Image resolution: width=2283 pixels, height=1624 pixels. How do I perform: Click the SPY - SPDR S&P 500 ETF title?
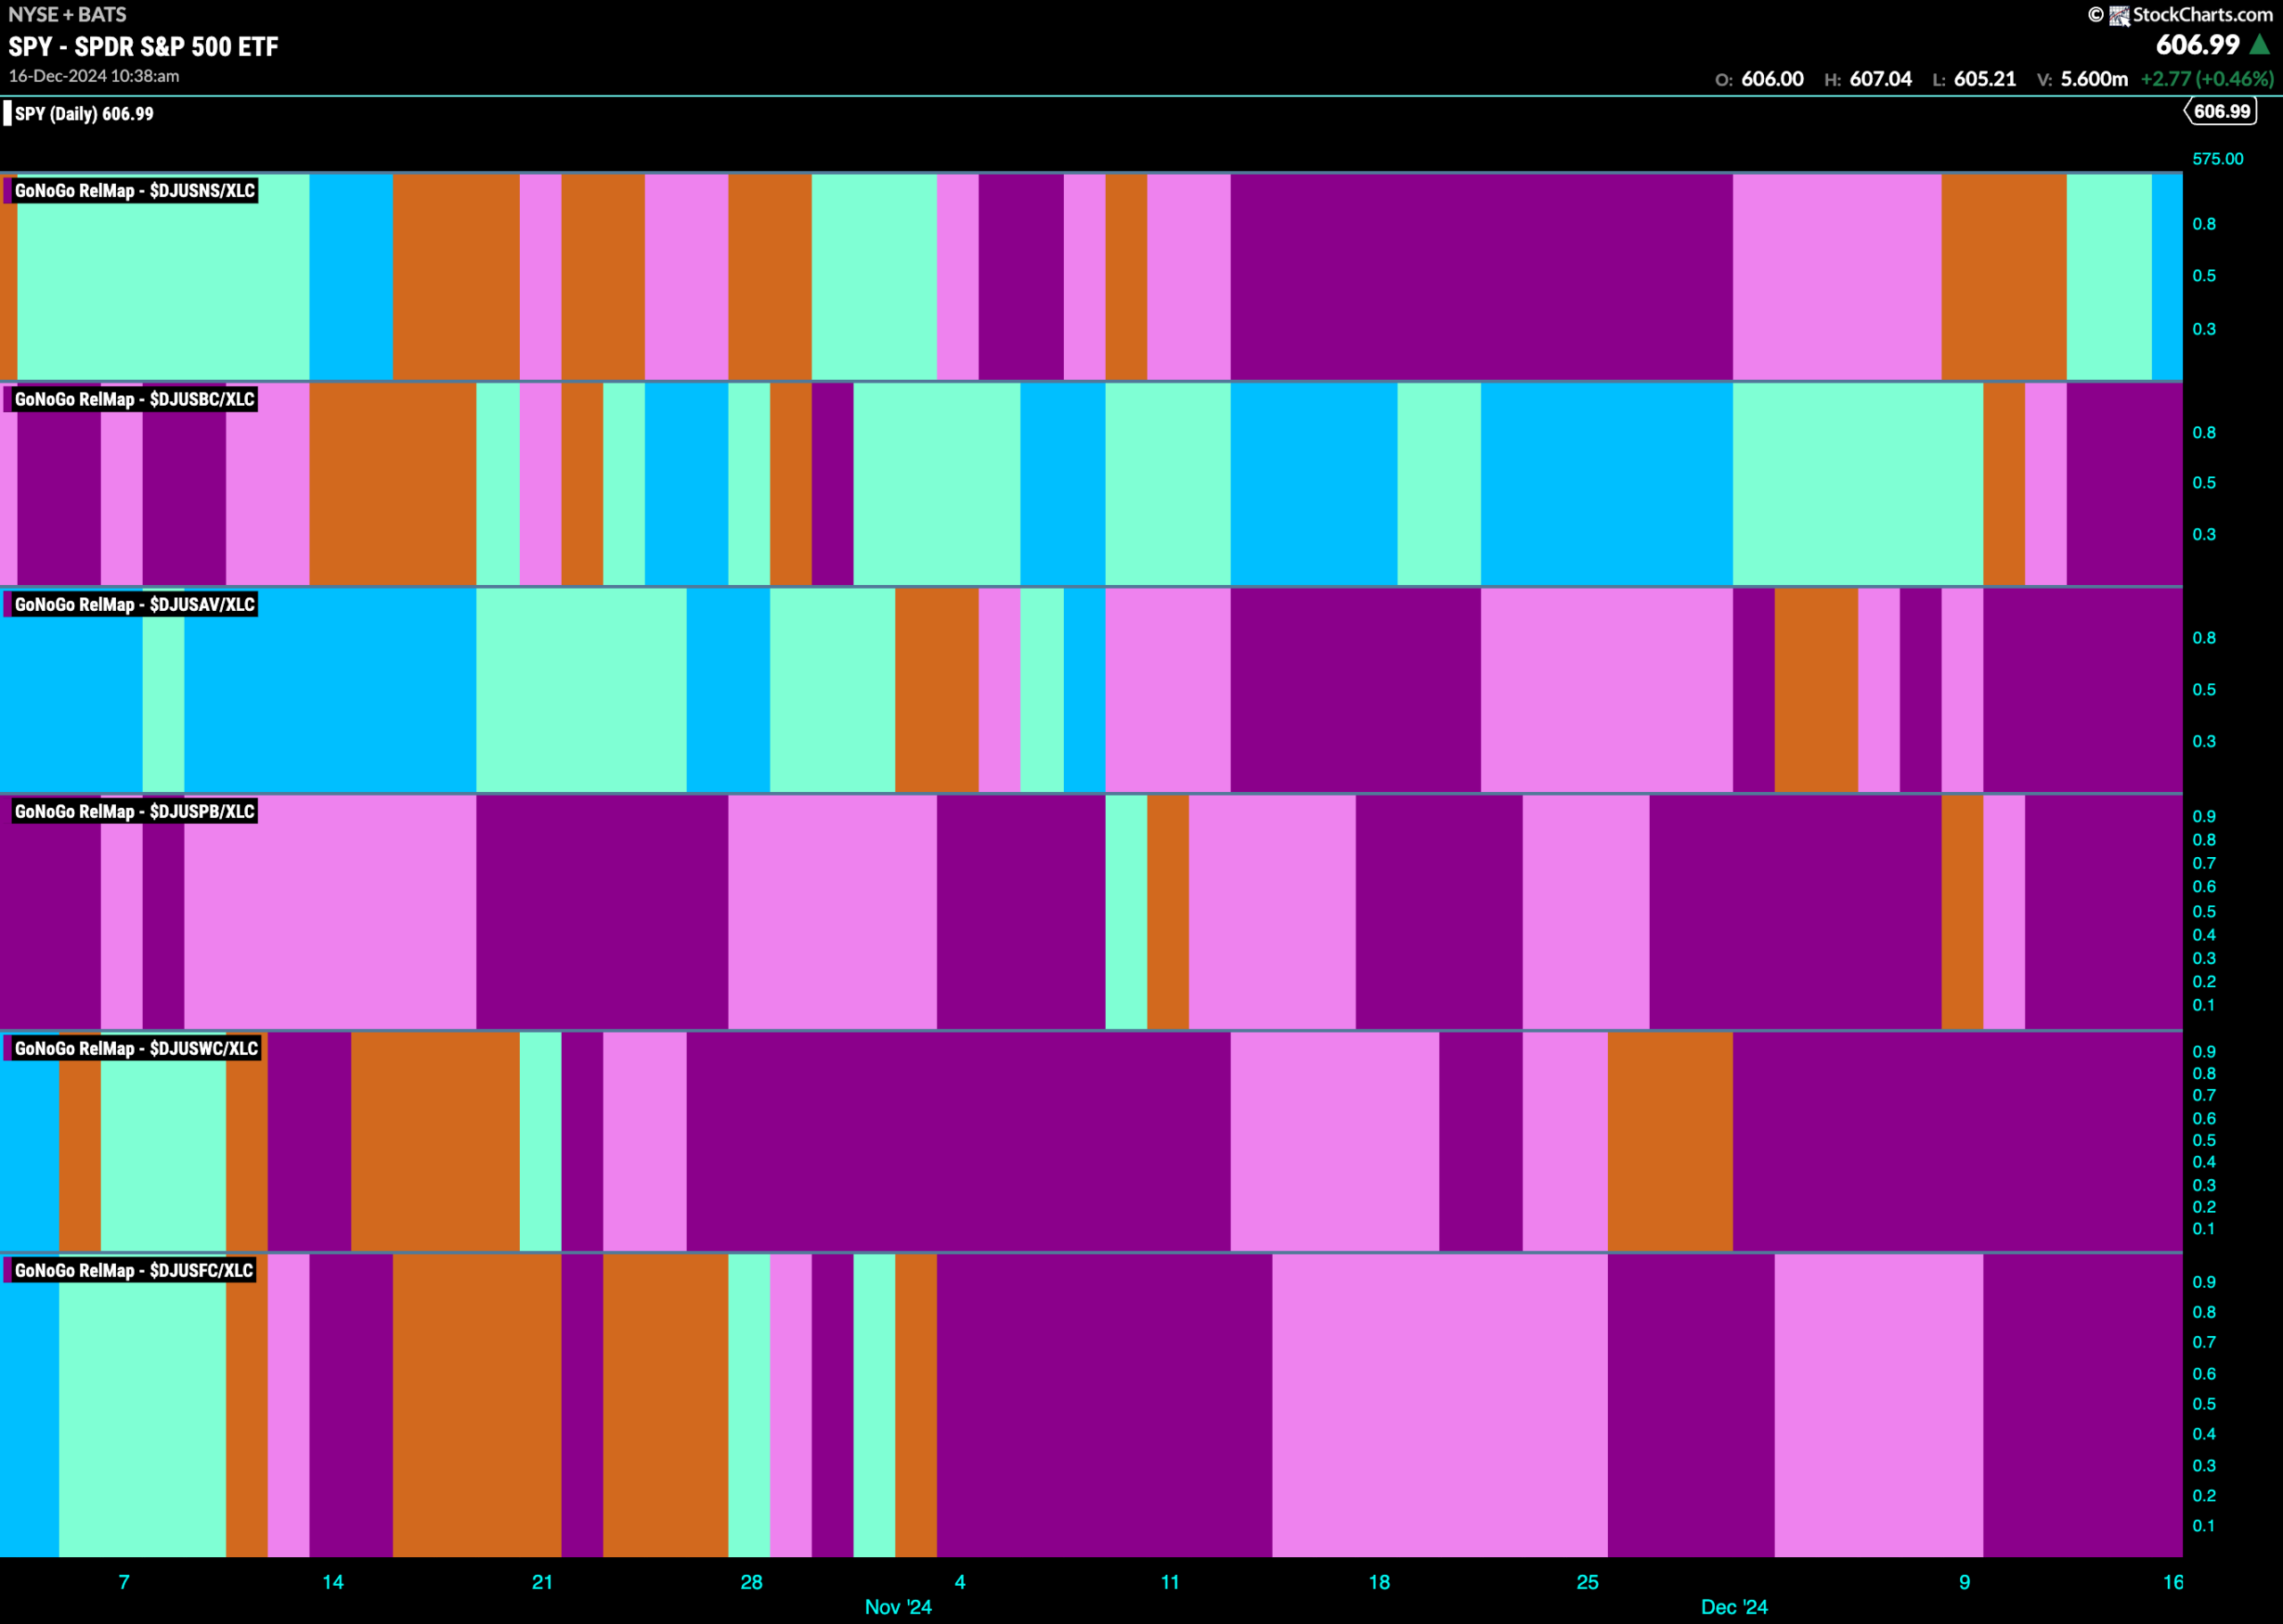[x=143, y=46]
